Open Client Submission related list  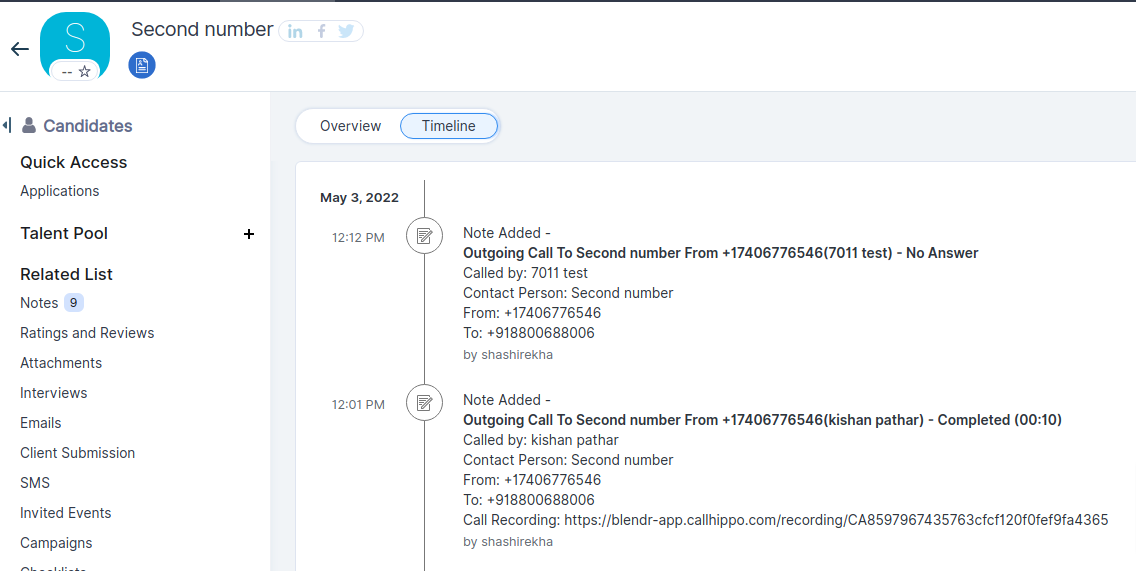(78, 453)
